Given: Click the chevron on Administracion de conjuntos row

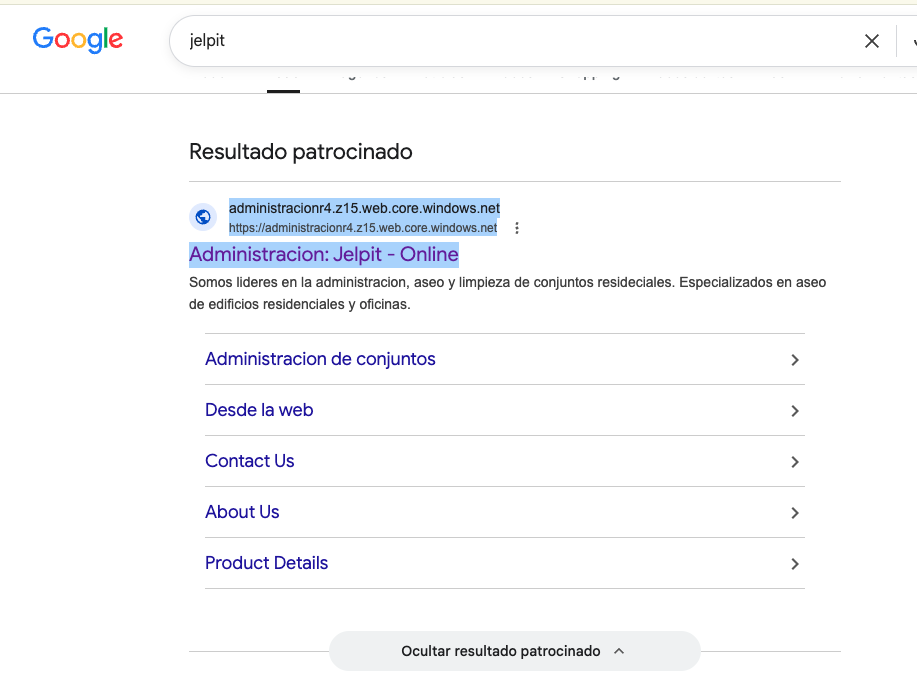Looking at the screenshot, I should point(795,360).
